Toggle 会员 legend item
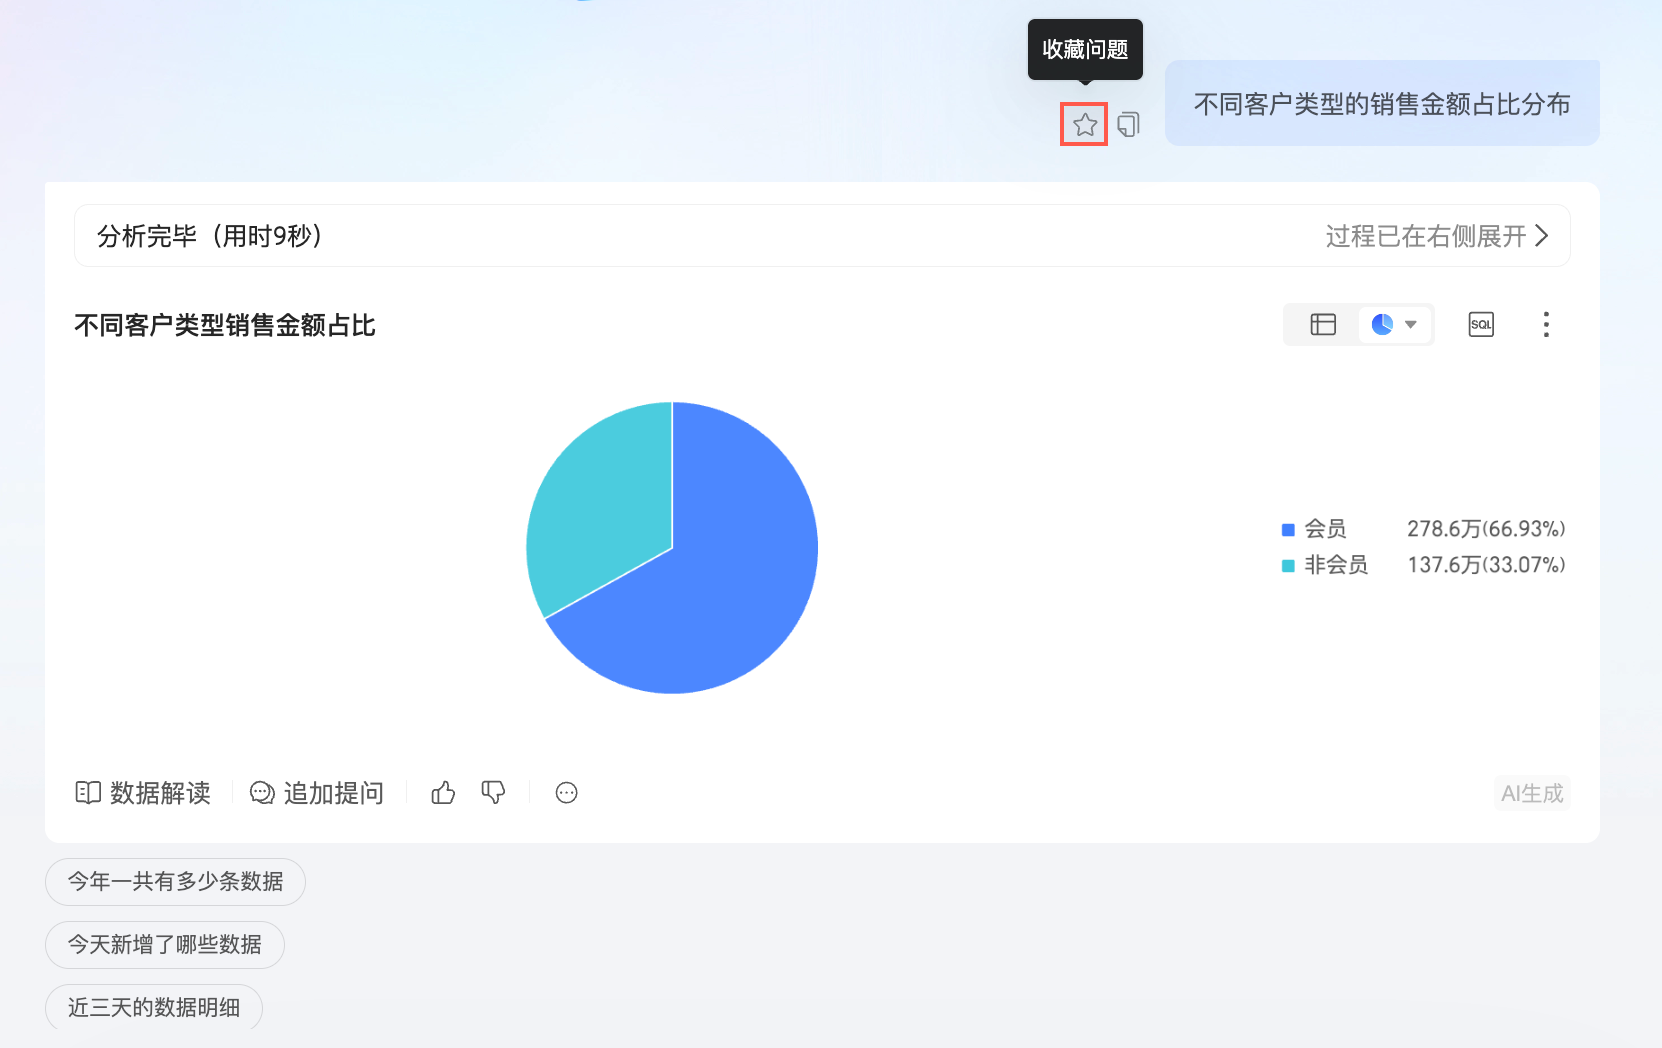This screenshot has width=1662, height=1048. pyautogui.click(x=1314, y=529)
